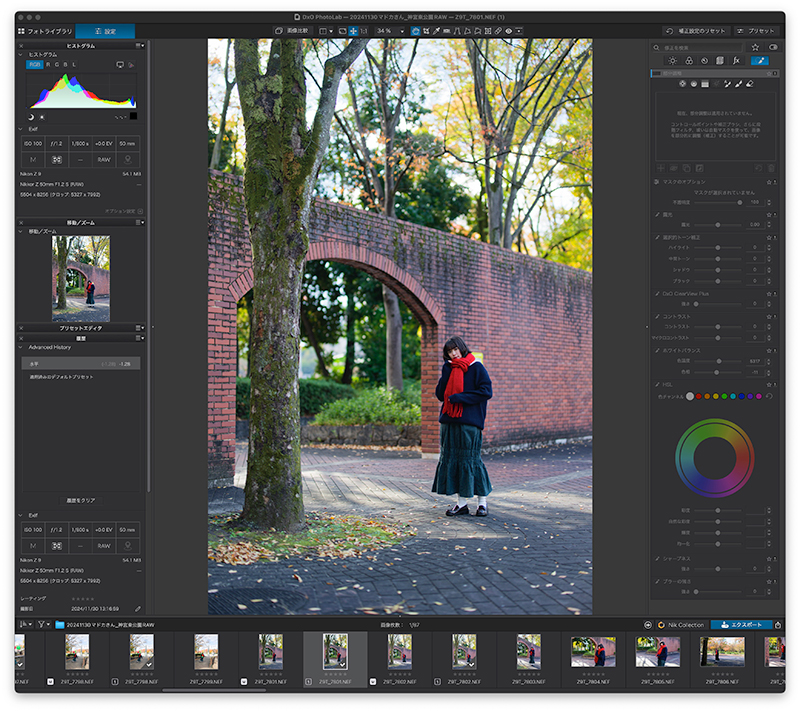This screenshot has height=711, width=800.
Task: Click the 画像比較 compare button
Action: (x=292, y=31)
